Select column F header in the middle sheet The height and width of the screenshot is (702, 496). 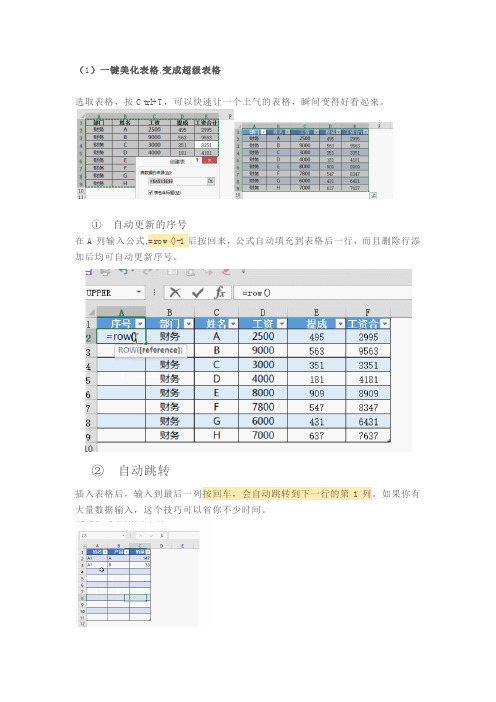coord(368,312)
